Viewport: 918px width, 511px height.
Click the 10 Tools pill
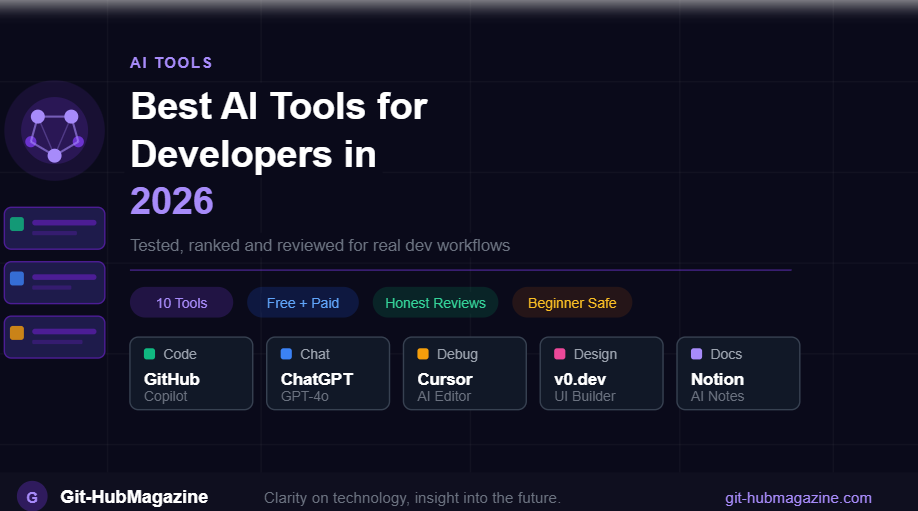(x=181, y=303)
